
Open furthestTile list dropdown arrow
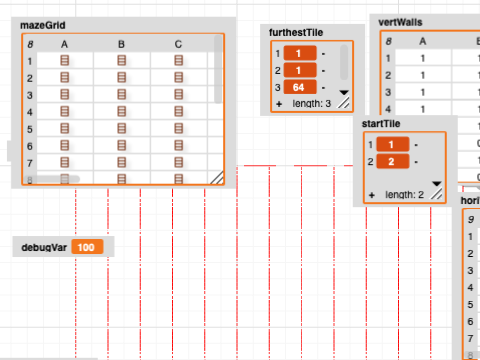344,92
